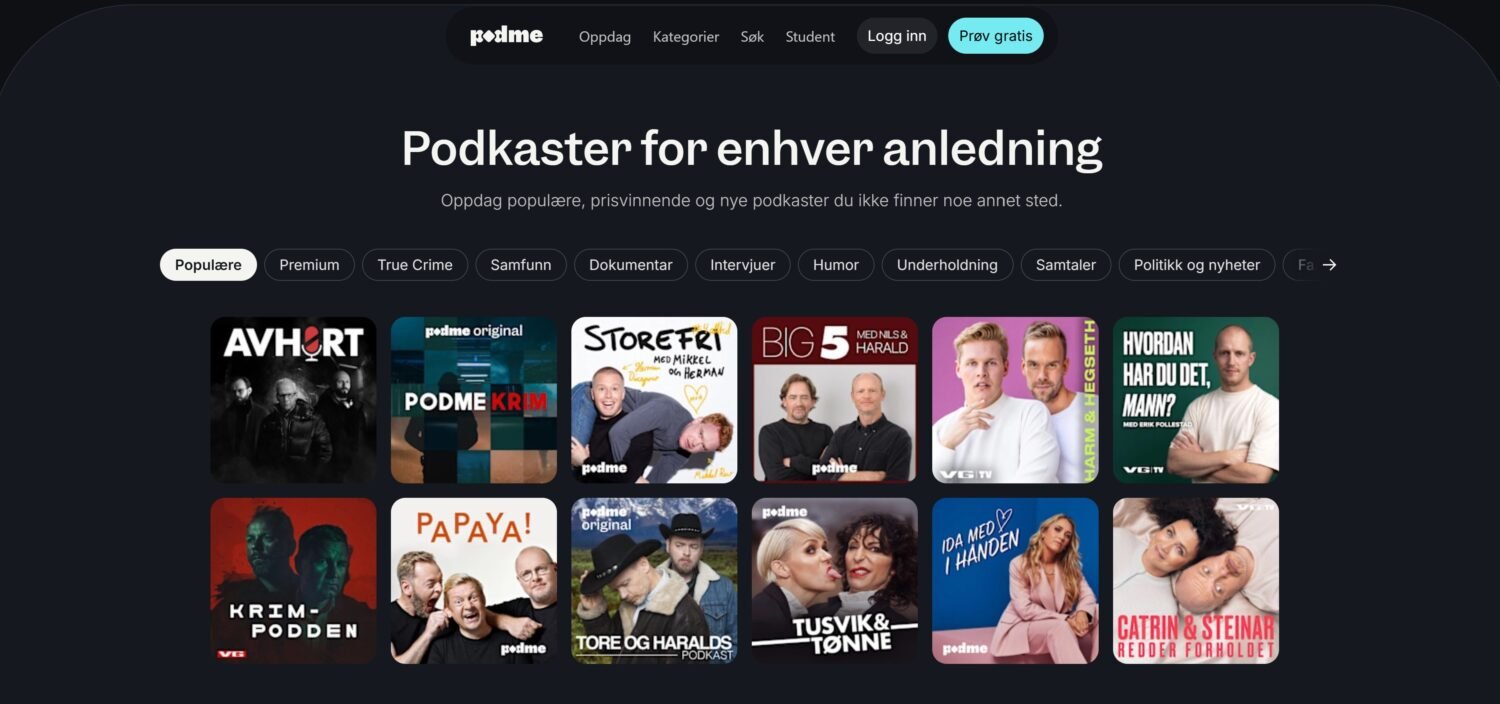Filter by True Crime category
Image resolution: width=1500 pixels, height=704 pixels.
[x=415, y=265]
